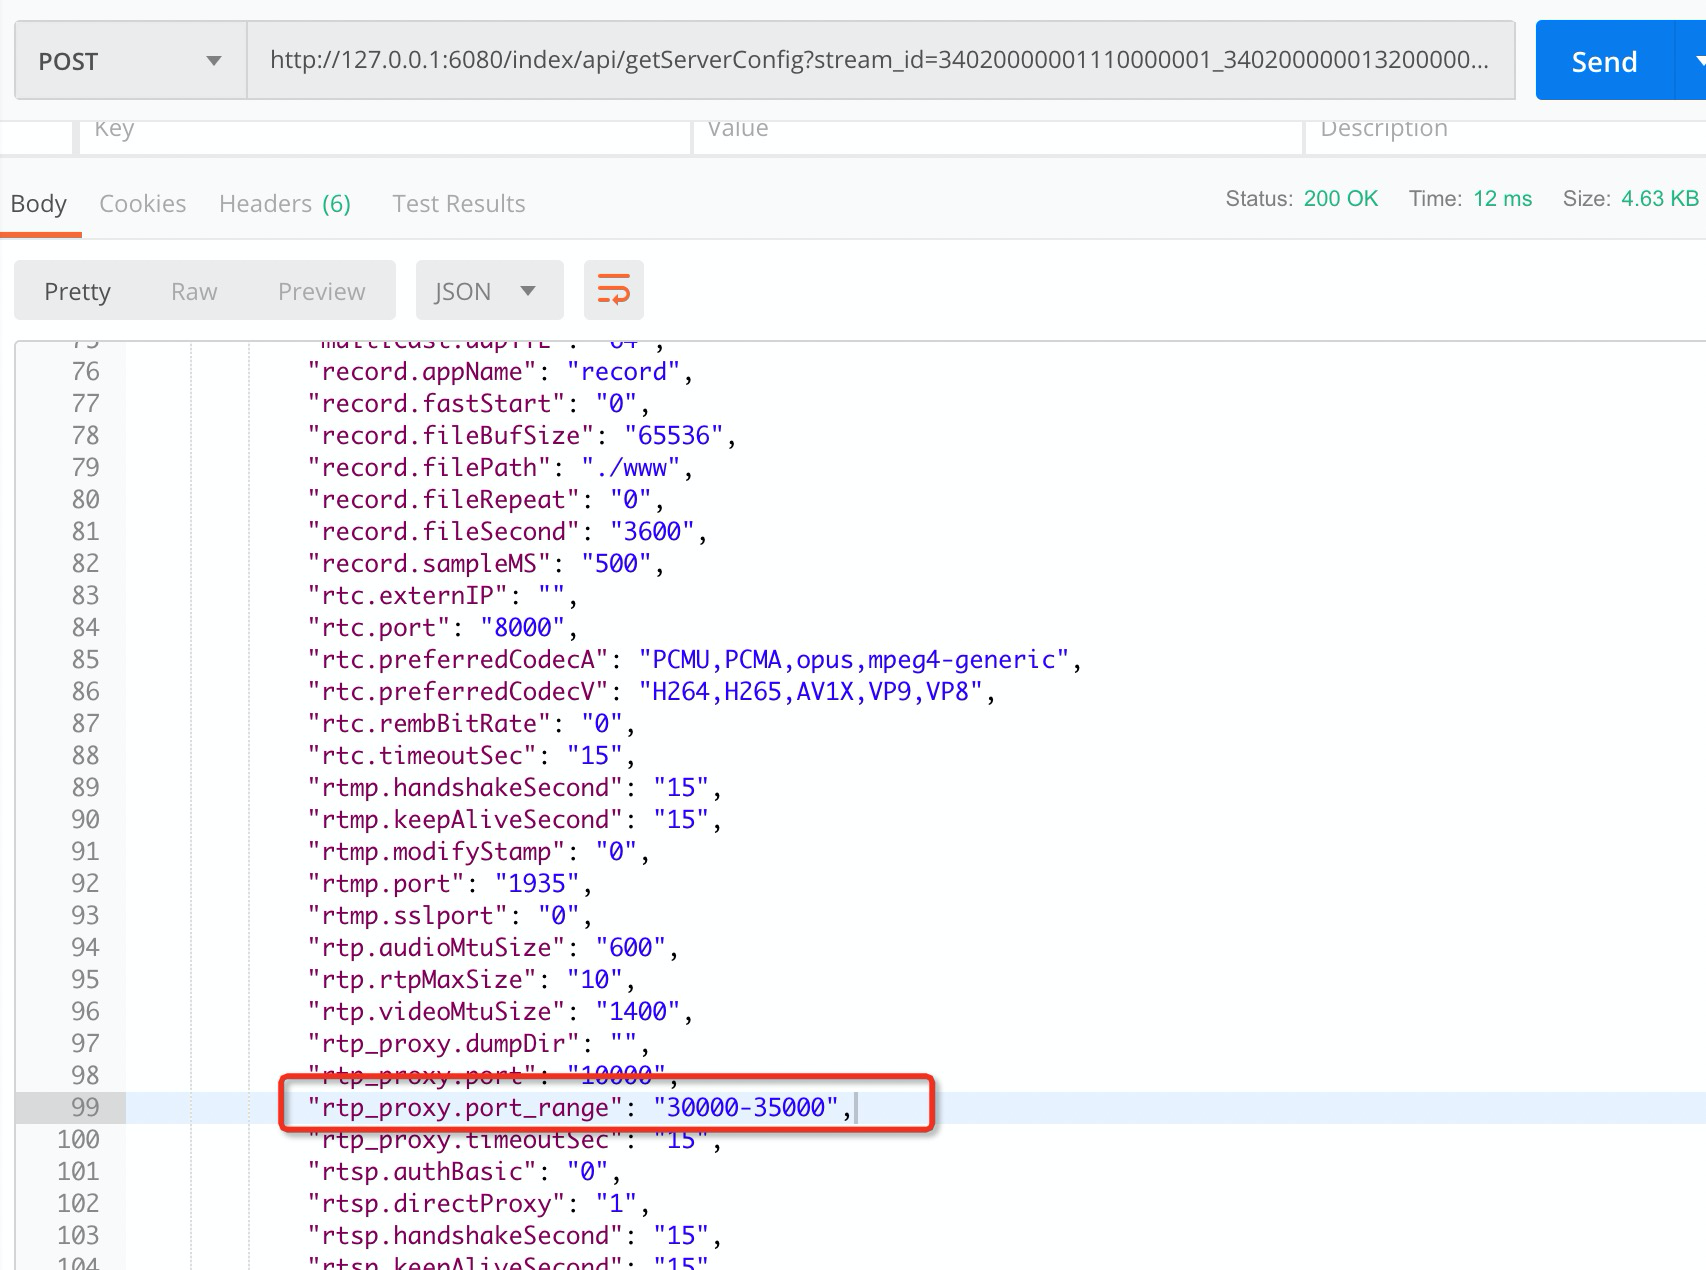Screen dimensions: 1706x1270
Task: Select the highlighted rtp_proxy.port_range line
Action: 578,1107
